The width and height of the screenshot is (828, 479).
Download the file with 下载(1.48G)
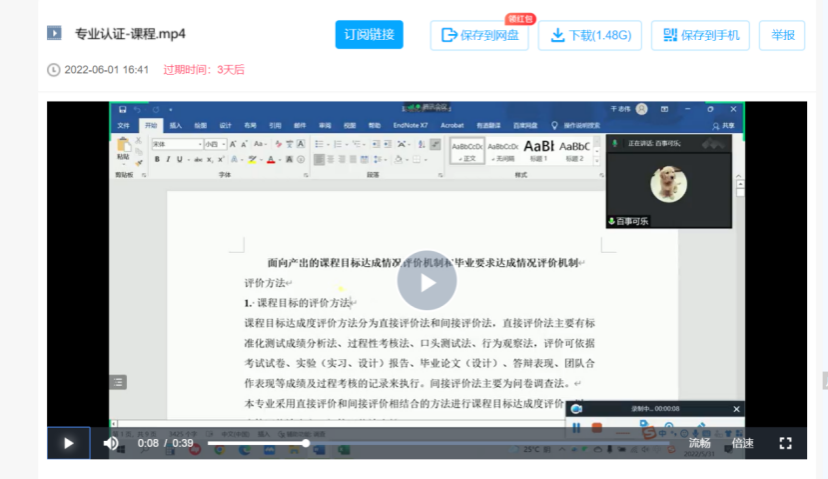tap(589, 35)
